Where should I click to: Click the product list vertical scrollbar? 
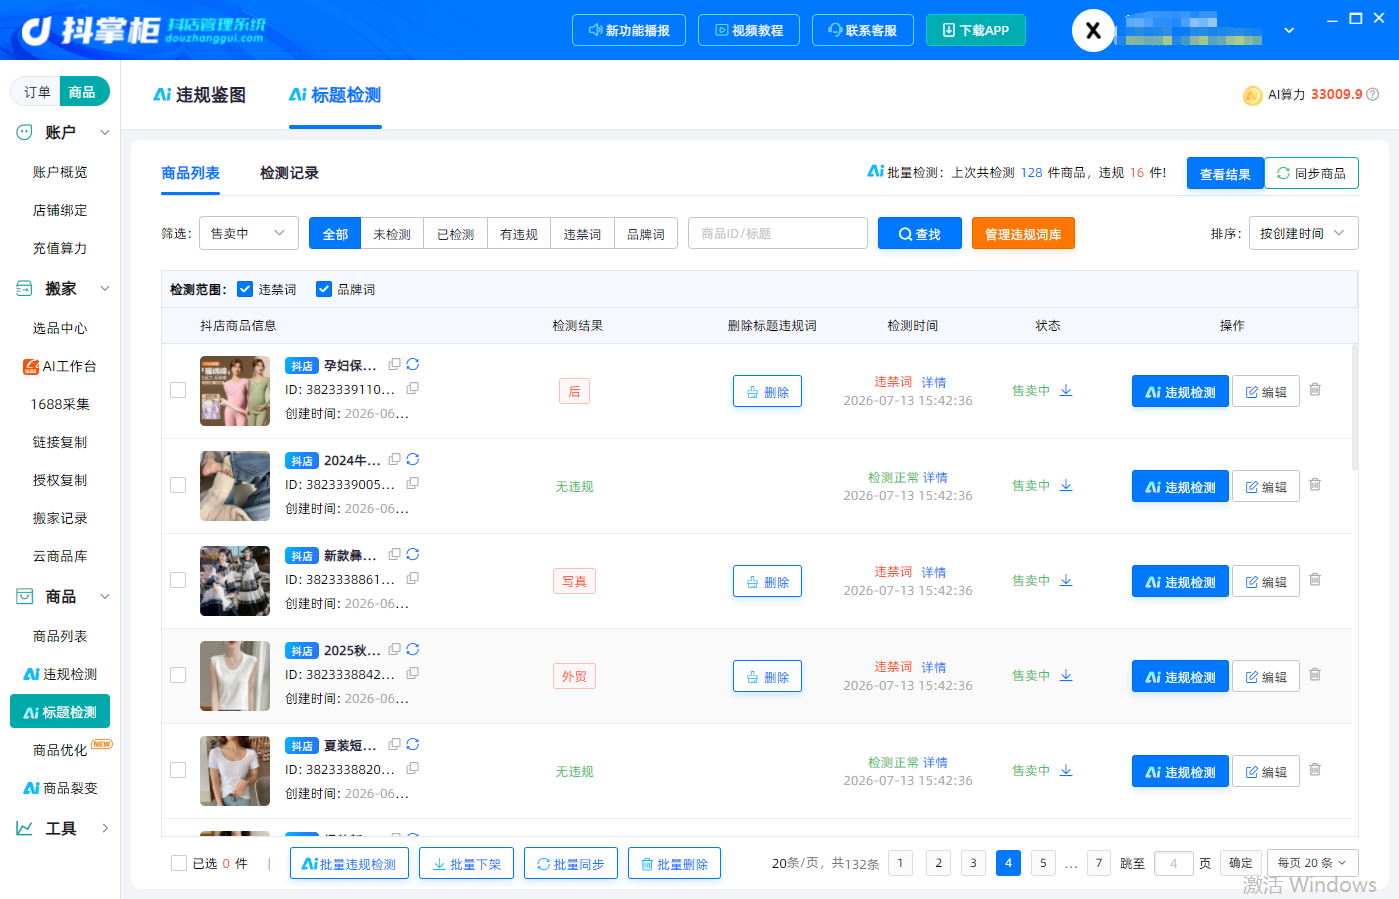[1355, 407]
